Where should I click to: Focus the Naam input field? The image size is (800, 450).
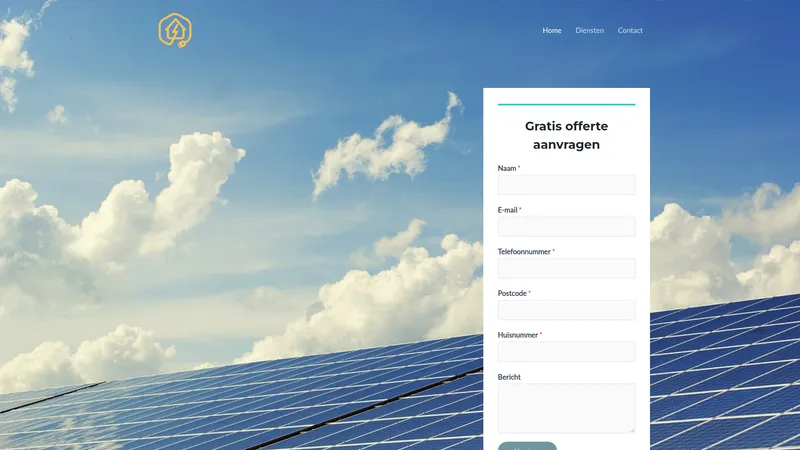point(566,185)
